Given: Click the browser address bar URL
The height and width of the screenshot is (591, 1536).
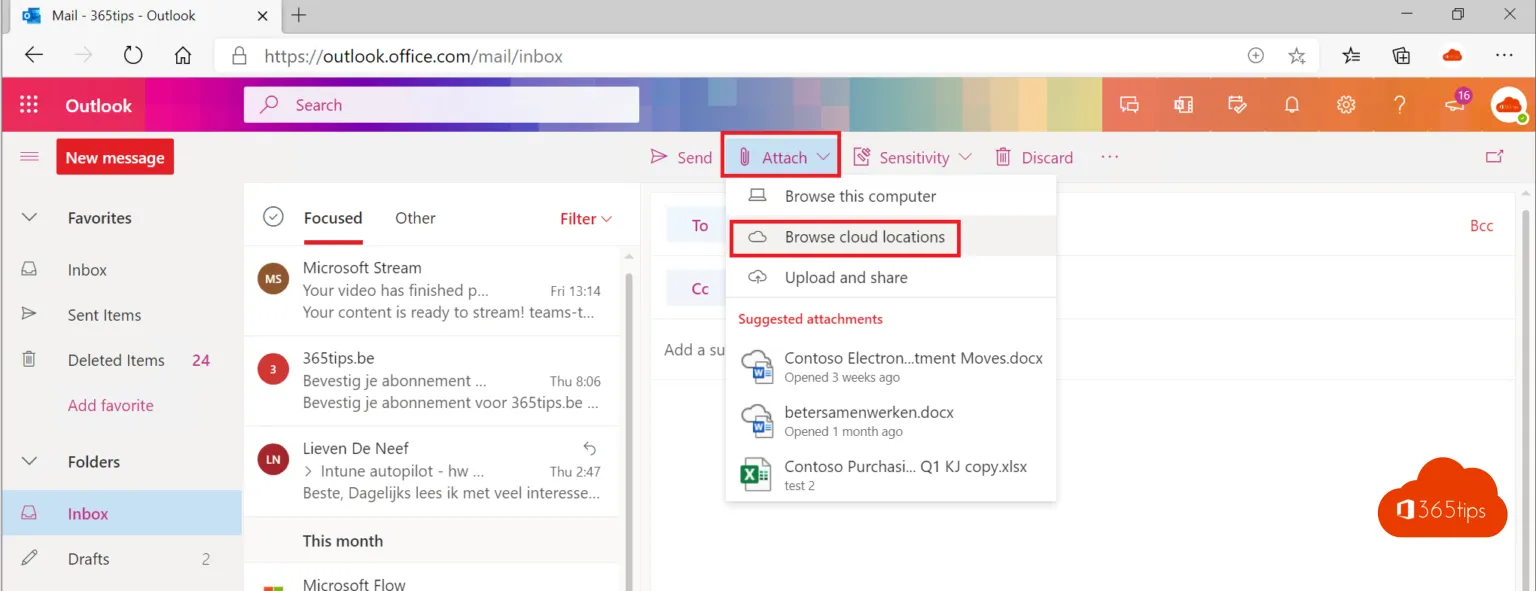Looking at the screenshot, I should [x=413, y=56].
